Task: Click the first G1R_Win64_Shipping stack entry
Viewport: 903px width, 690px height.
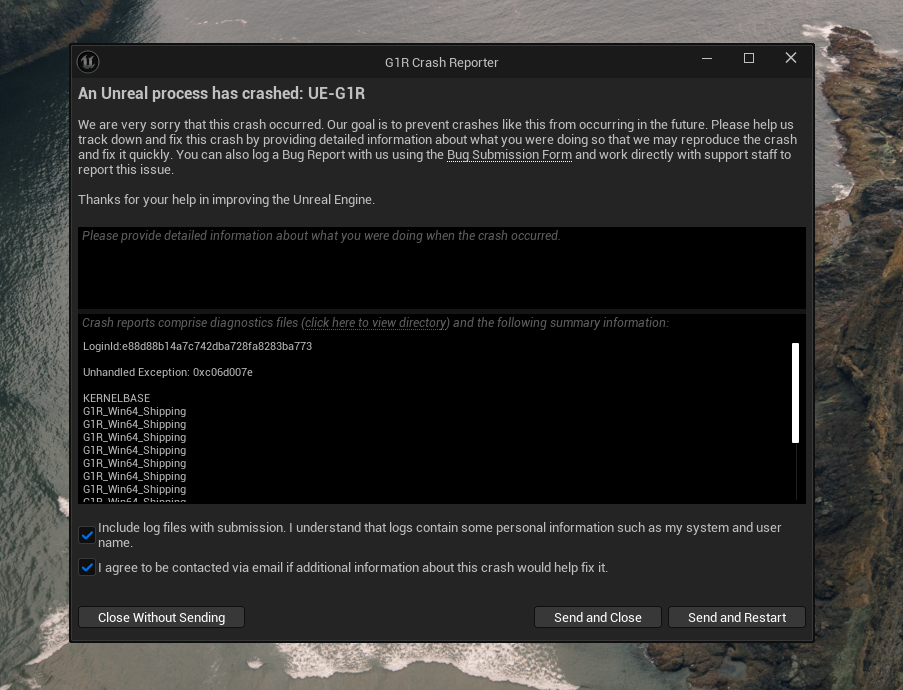Action: coord(134,411)
